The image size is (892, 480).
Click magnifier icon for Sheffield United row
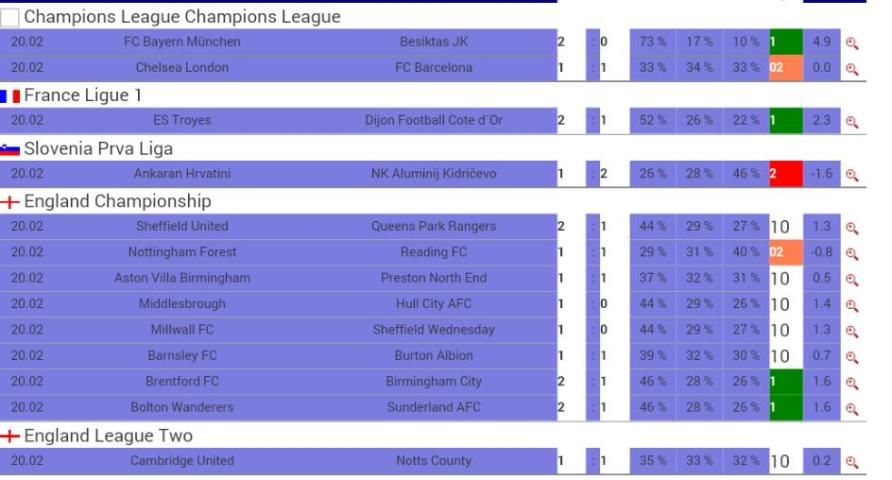[852, 227]
